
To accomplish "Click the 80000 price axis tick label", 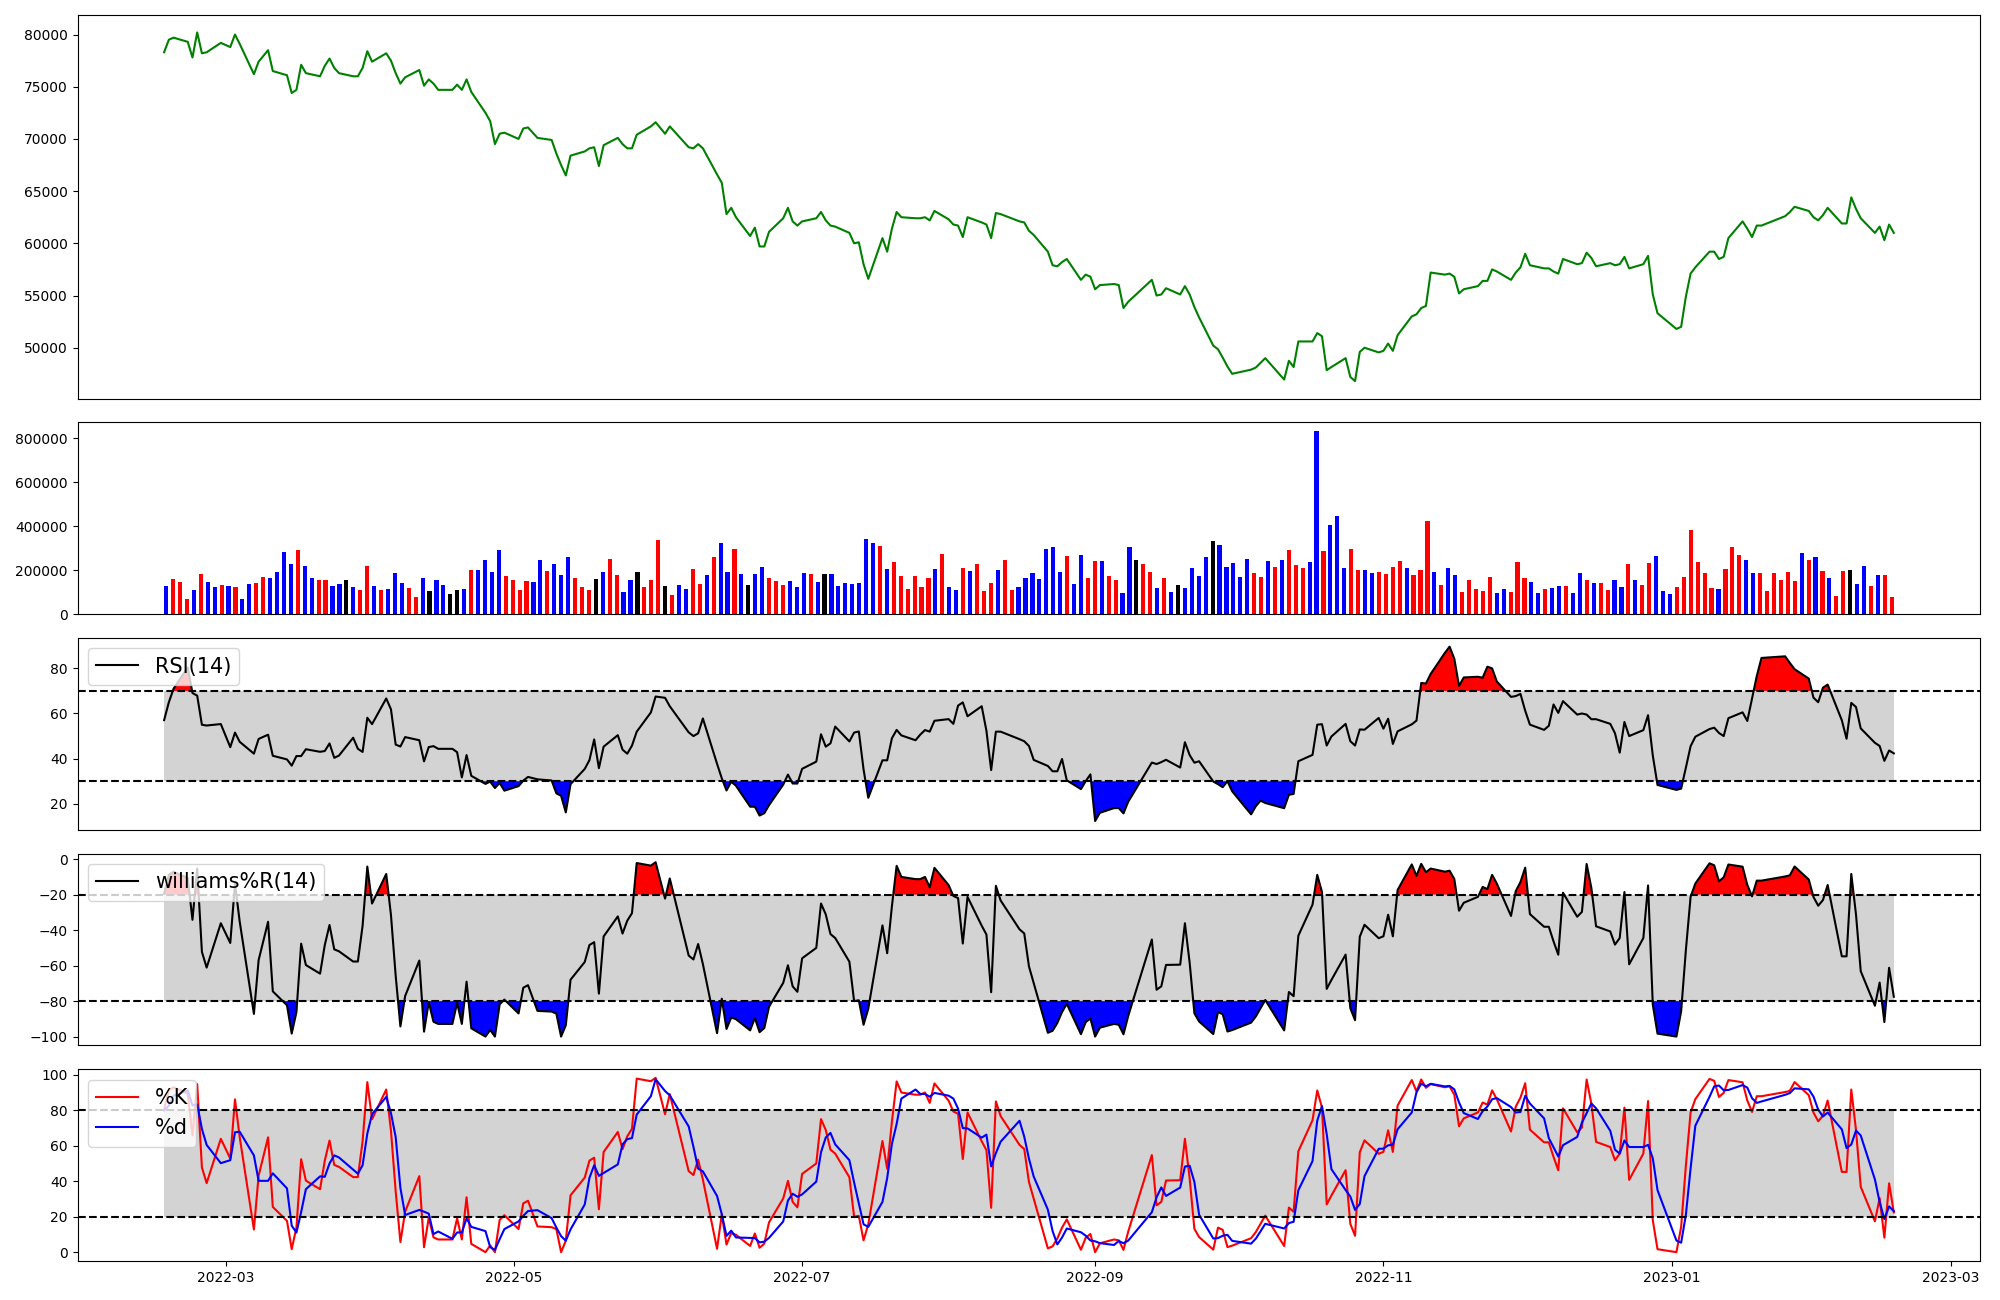I will 46,35.
